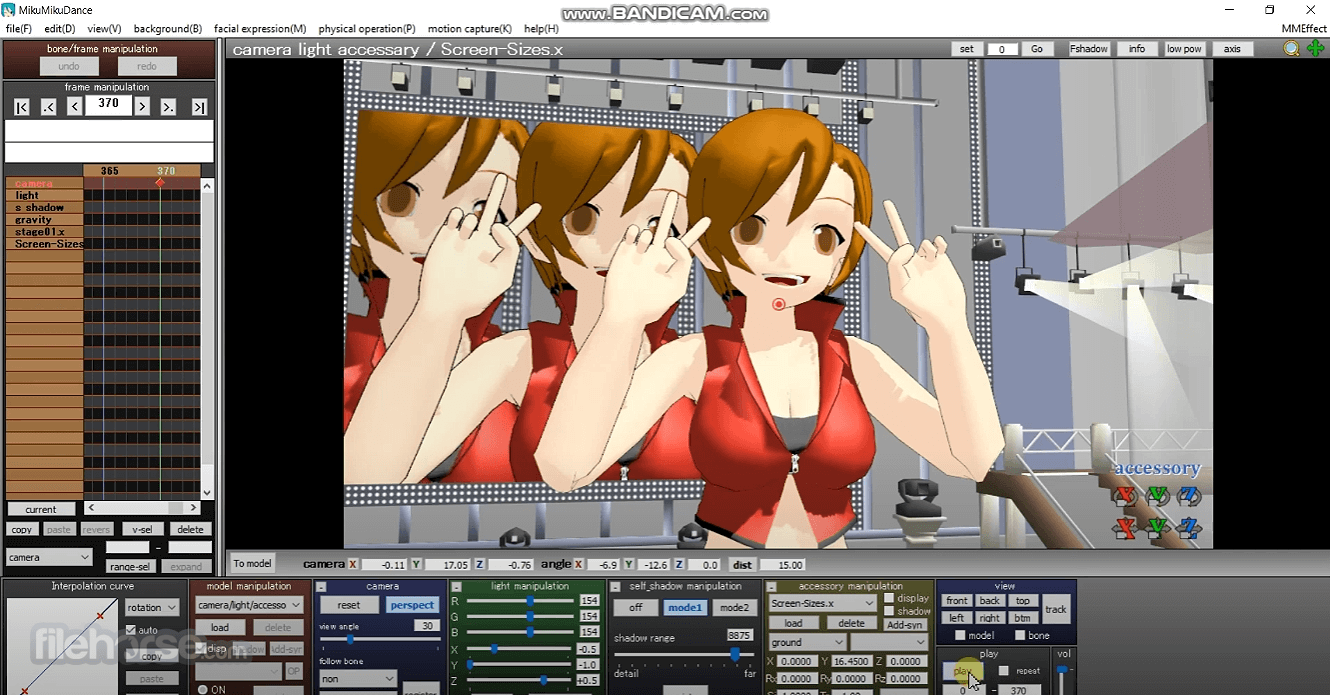Jump to the first frame button
This screenshot has width=1330, height=695.
click(22, 107)
